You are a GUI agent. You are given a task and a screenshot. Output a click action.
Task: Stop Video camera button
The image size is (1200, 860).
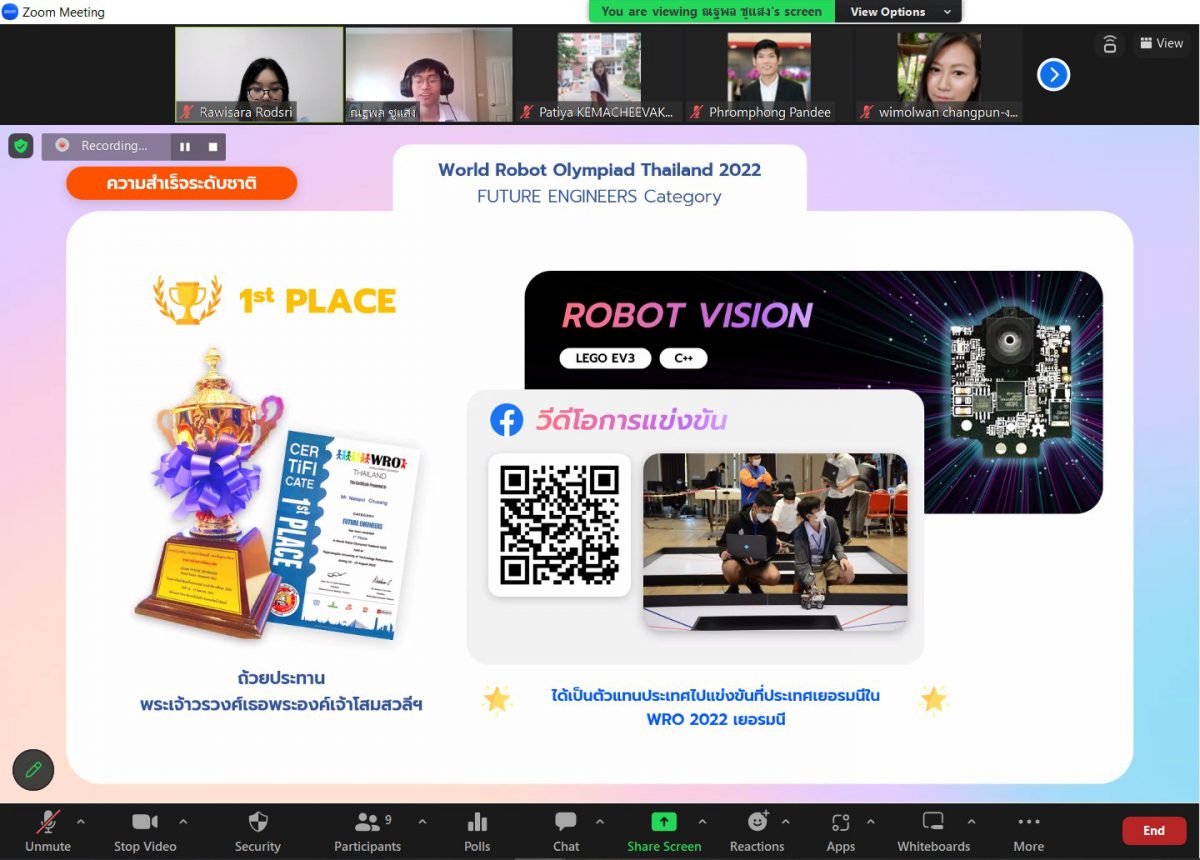(145, 831)
